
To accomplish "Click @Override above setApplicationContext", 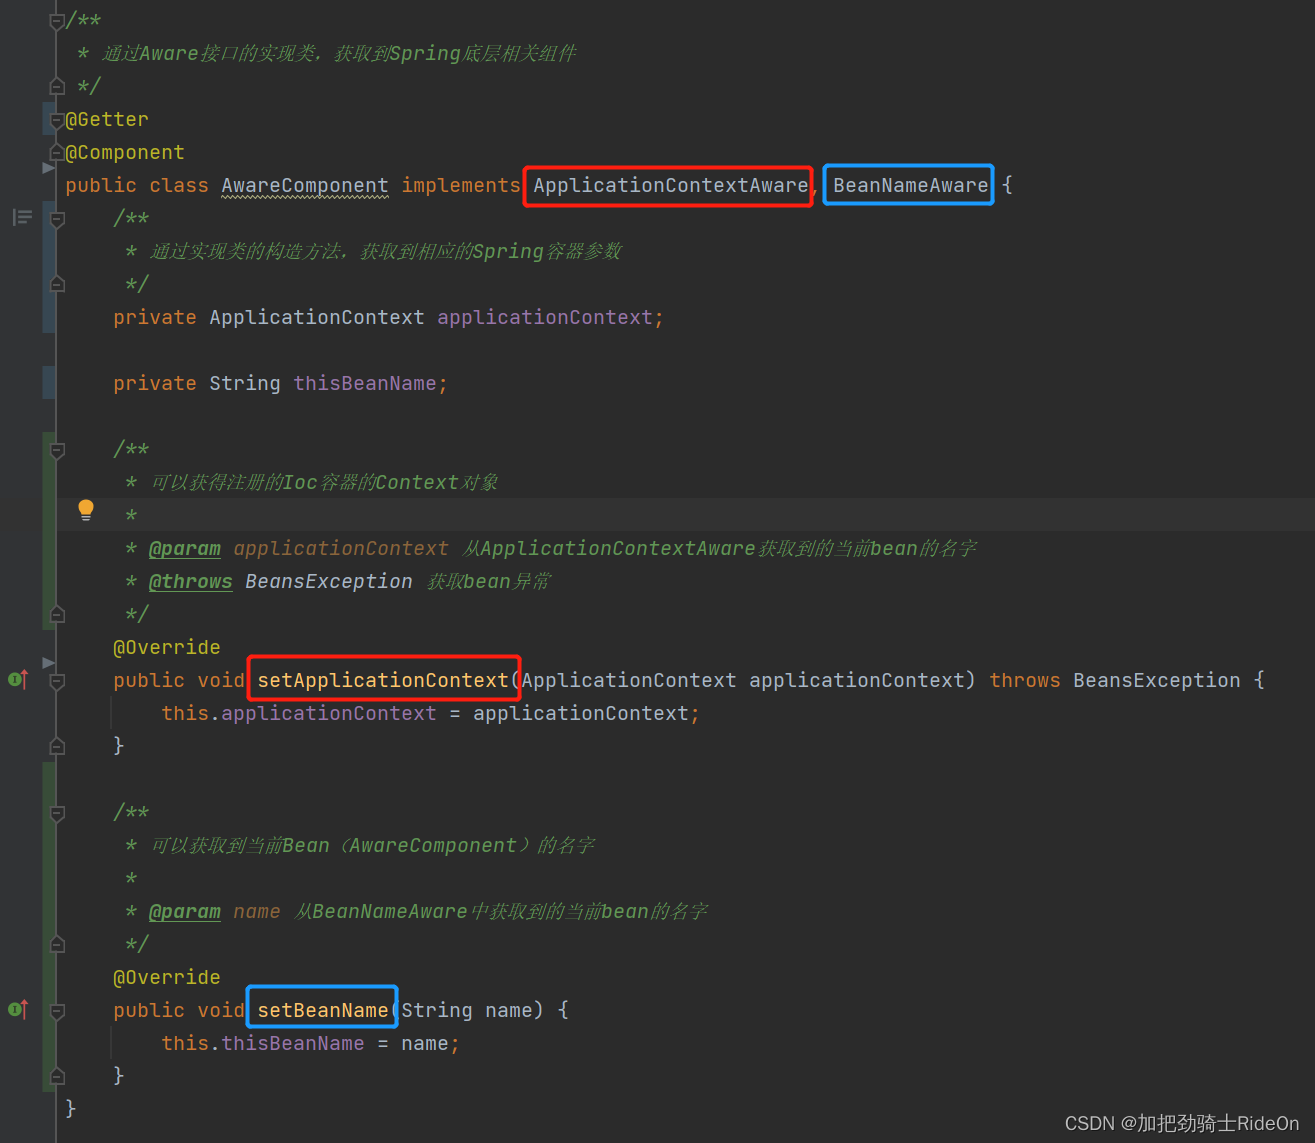I will (x=167, y=648).
